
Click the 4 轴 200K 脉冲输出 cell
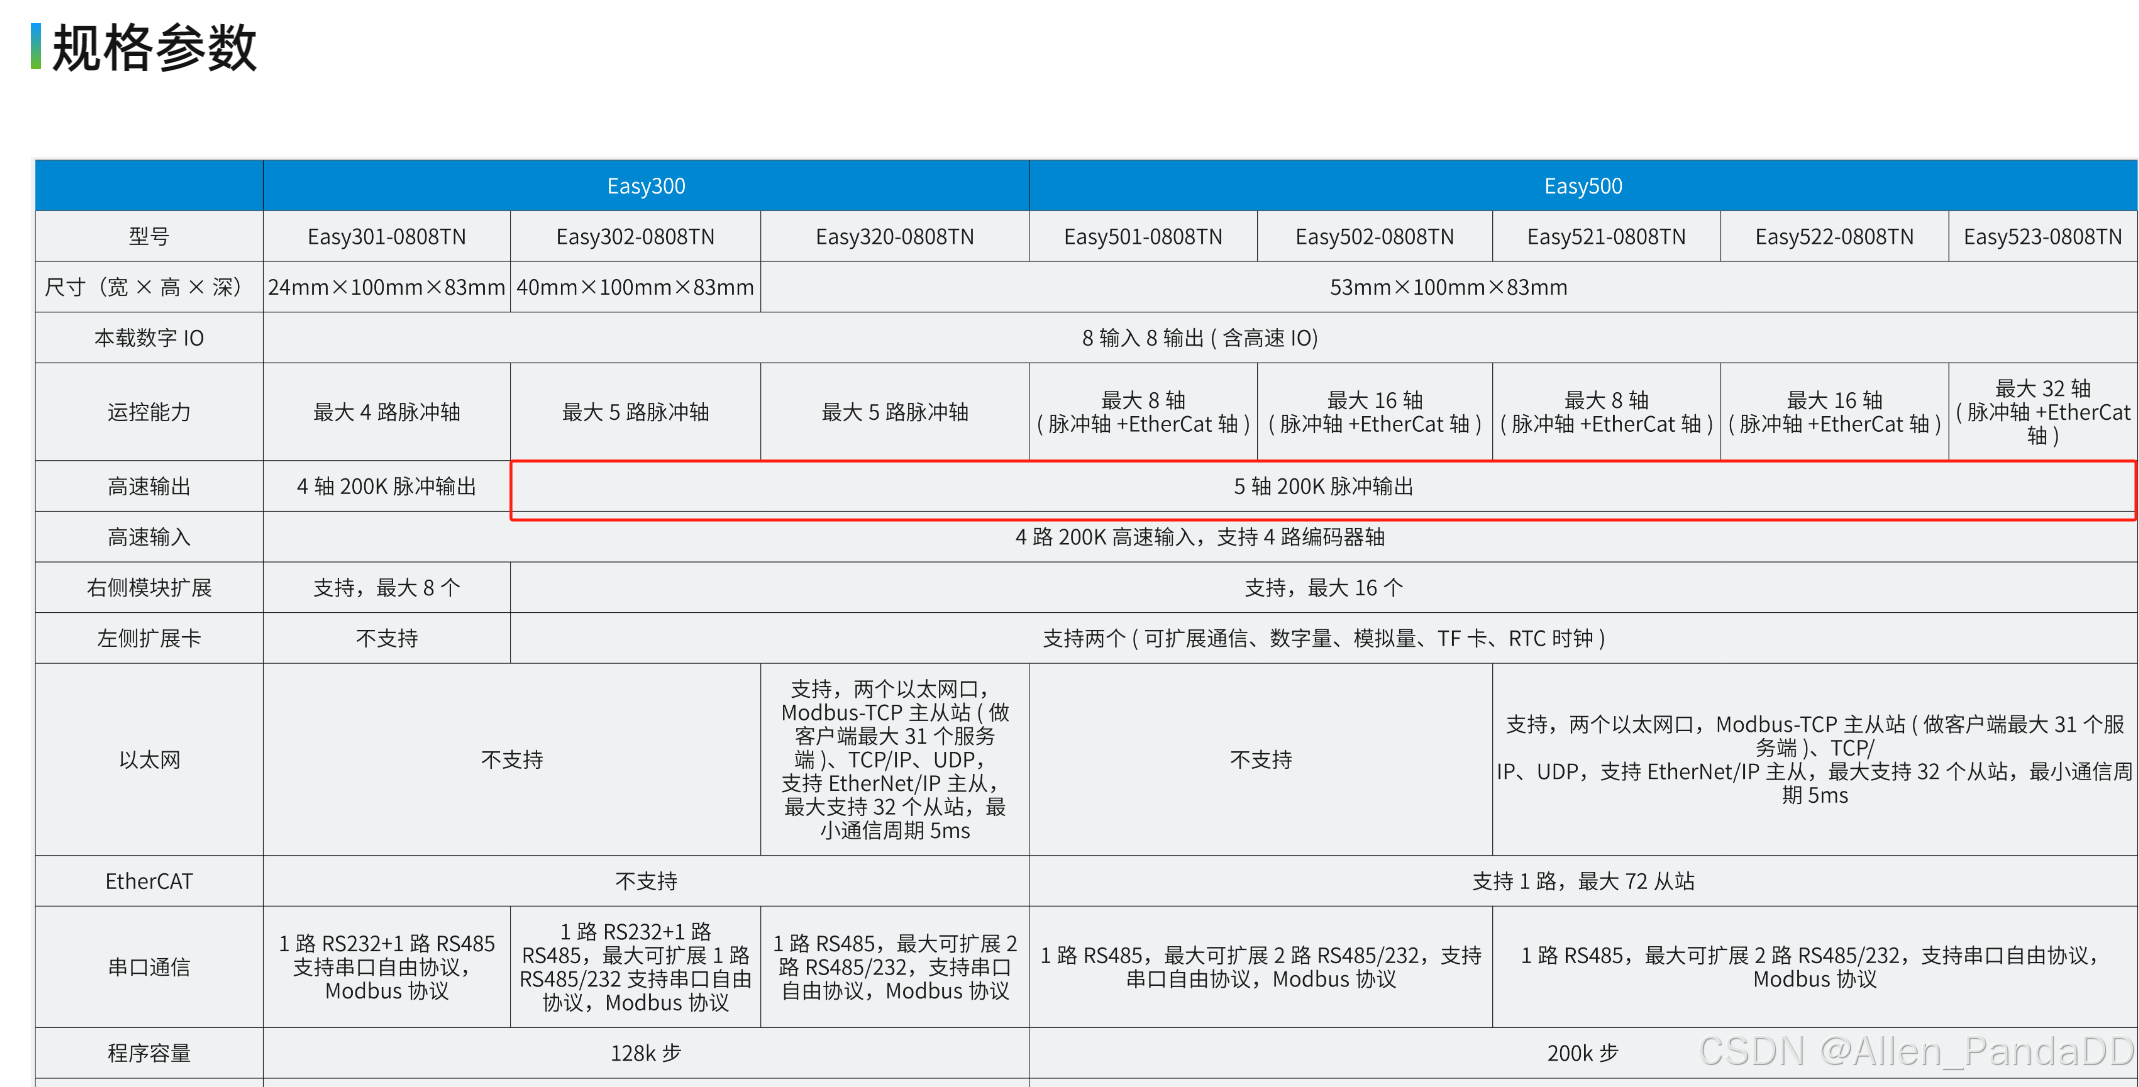click(387, 487)
